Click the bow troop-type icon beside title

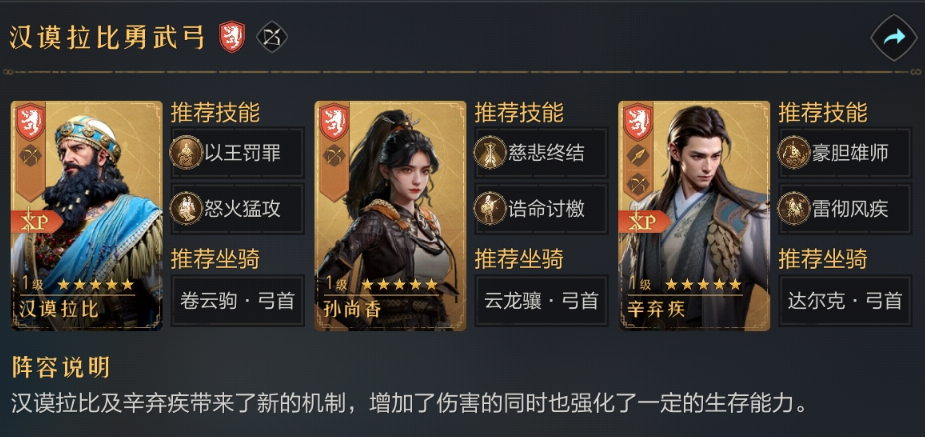point(272,37)
